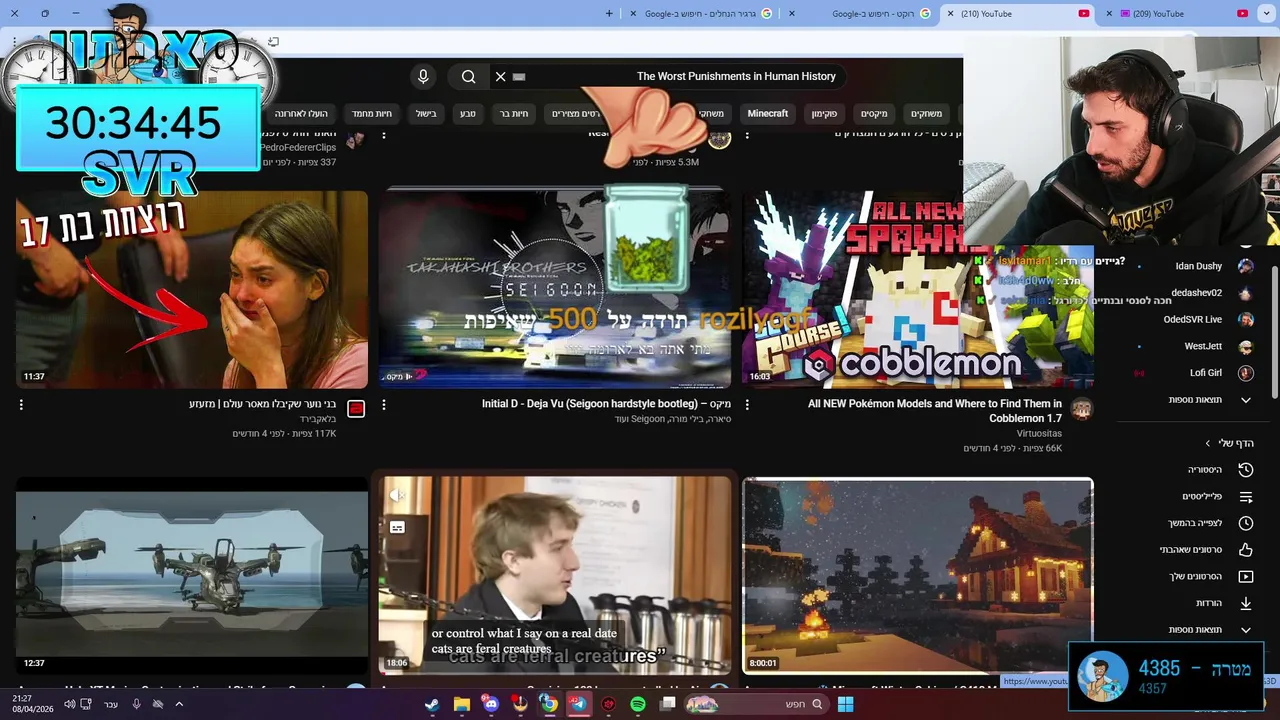1280x720 pixels.
Task: Open the crying girl video thumbnail
Action: pos(192,289)
